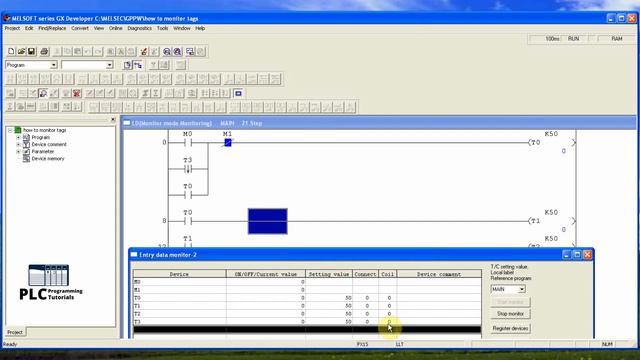The height and width of the screenshot is (360, 640).
Task: Open the Find/Replace menu
Action: point(52,28)
